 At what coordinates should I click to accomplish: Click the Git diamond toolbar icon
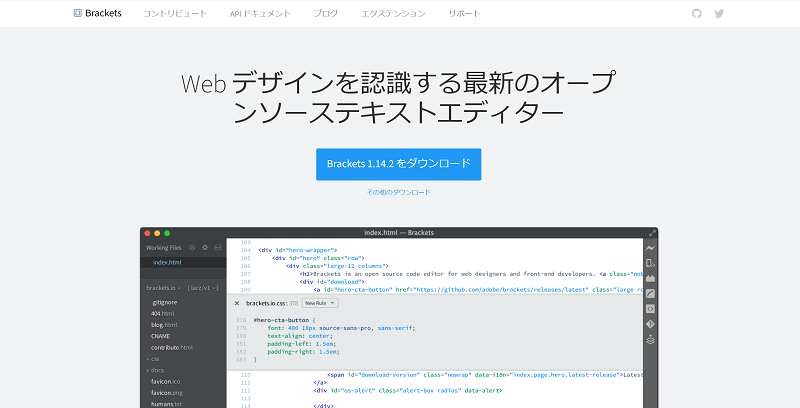click(650, 324)
